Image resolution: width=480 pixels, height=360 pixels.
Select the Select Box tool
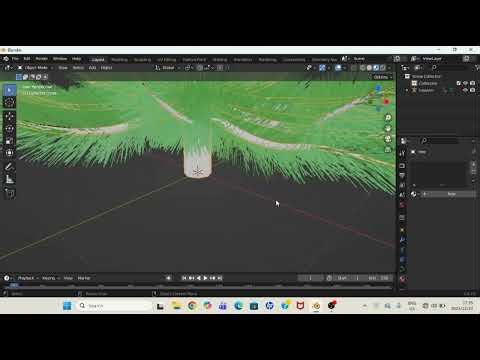[10, 90]
